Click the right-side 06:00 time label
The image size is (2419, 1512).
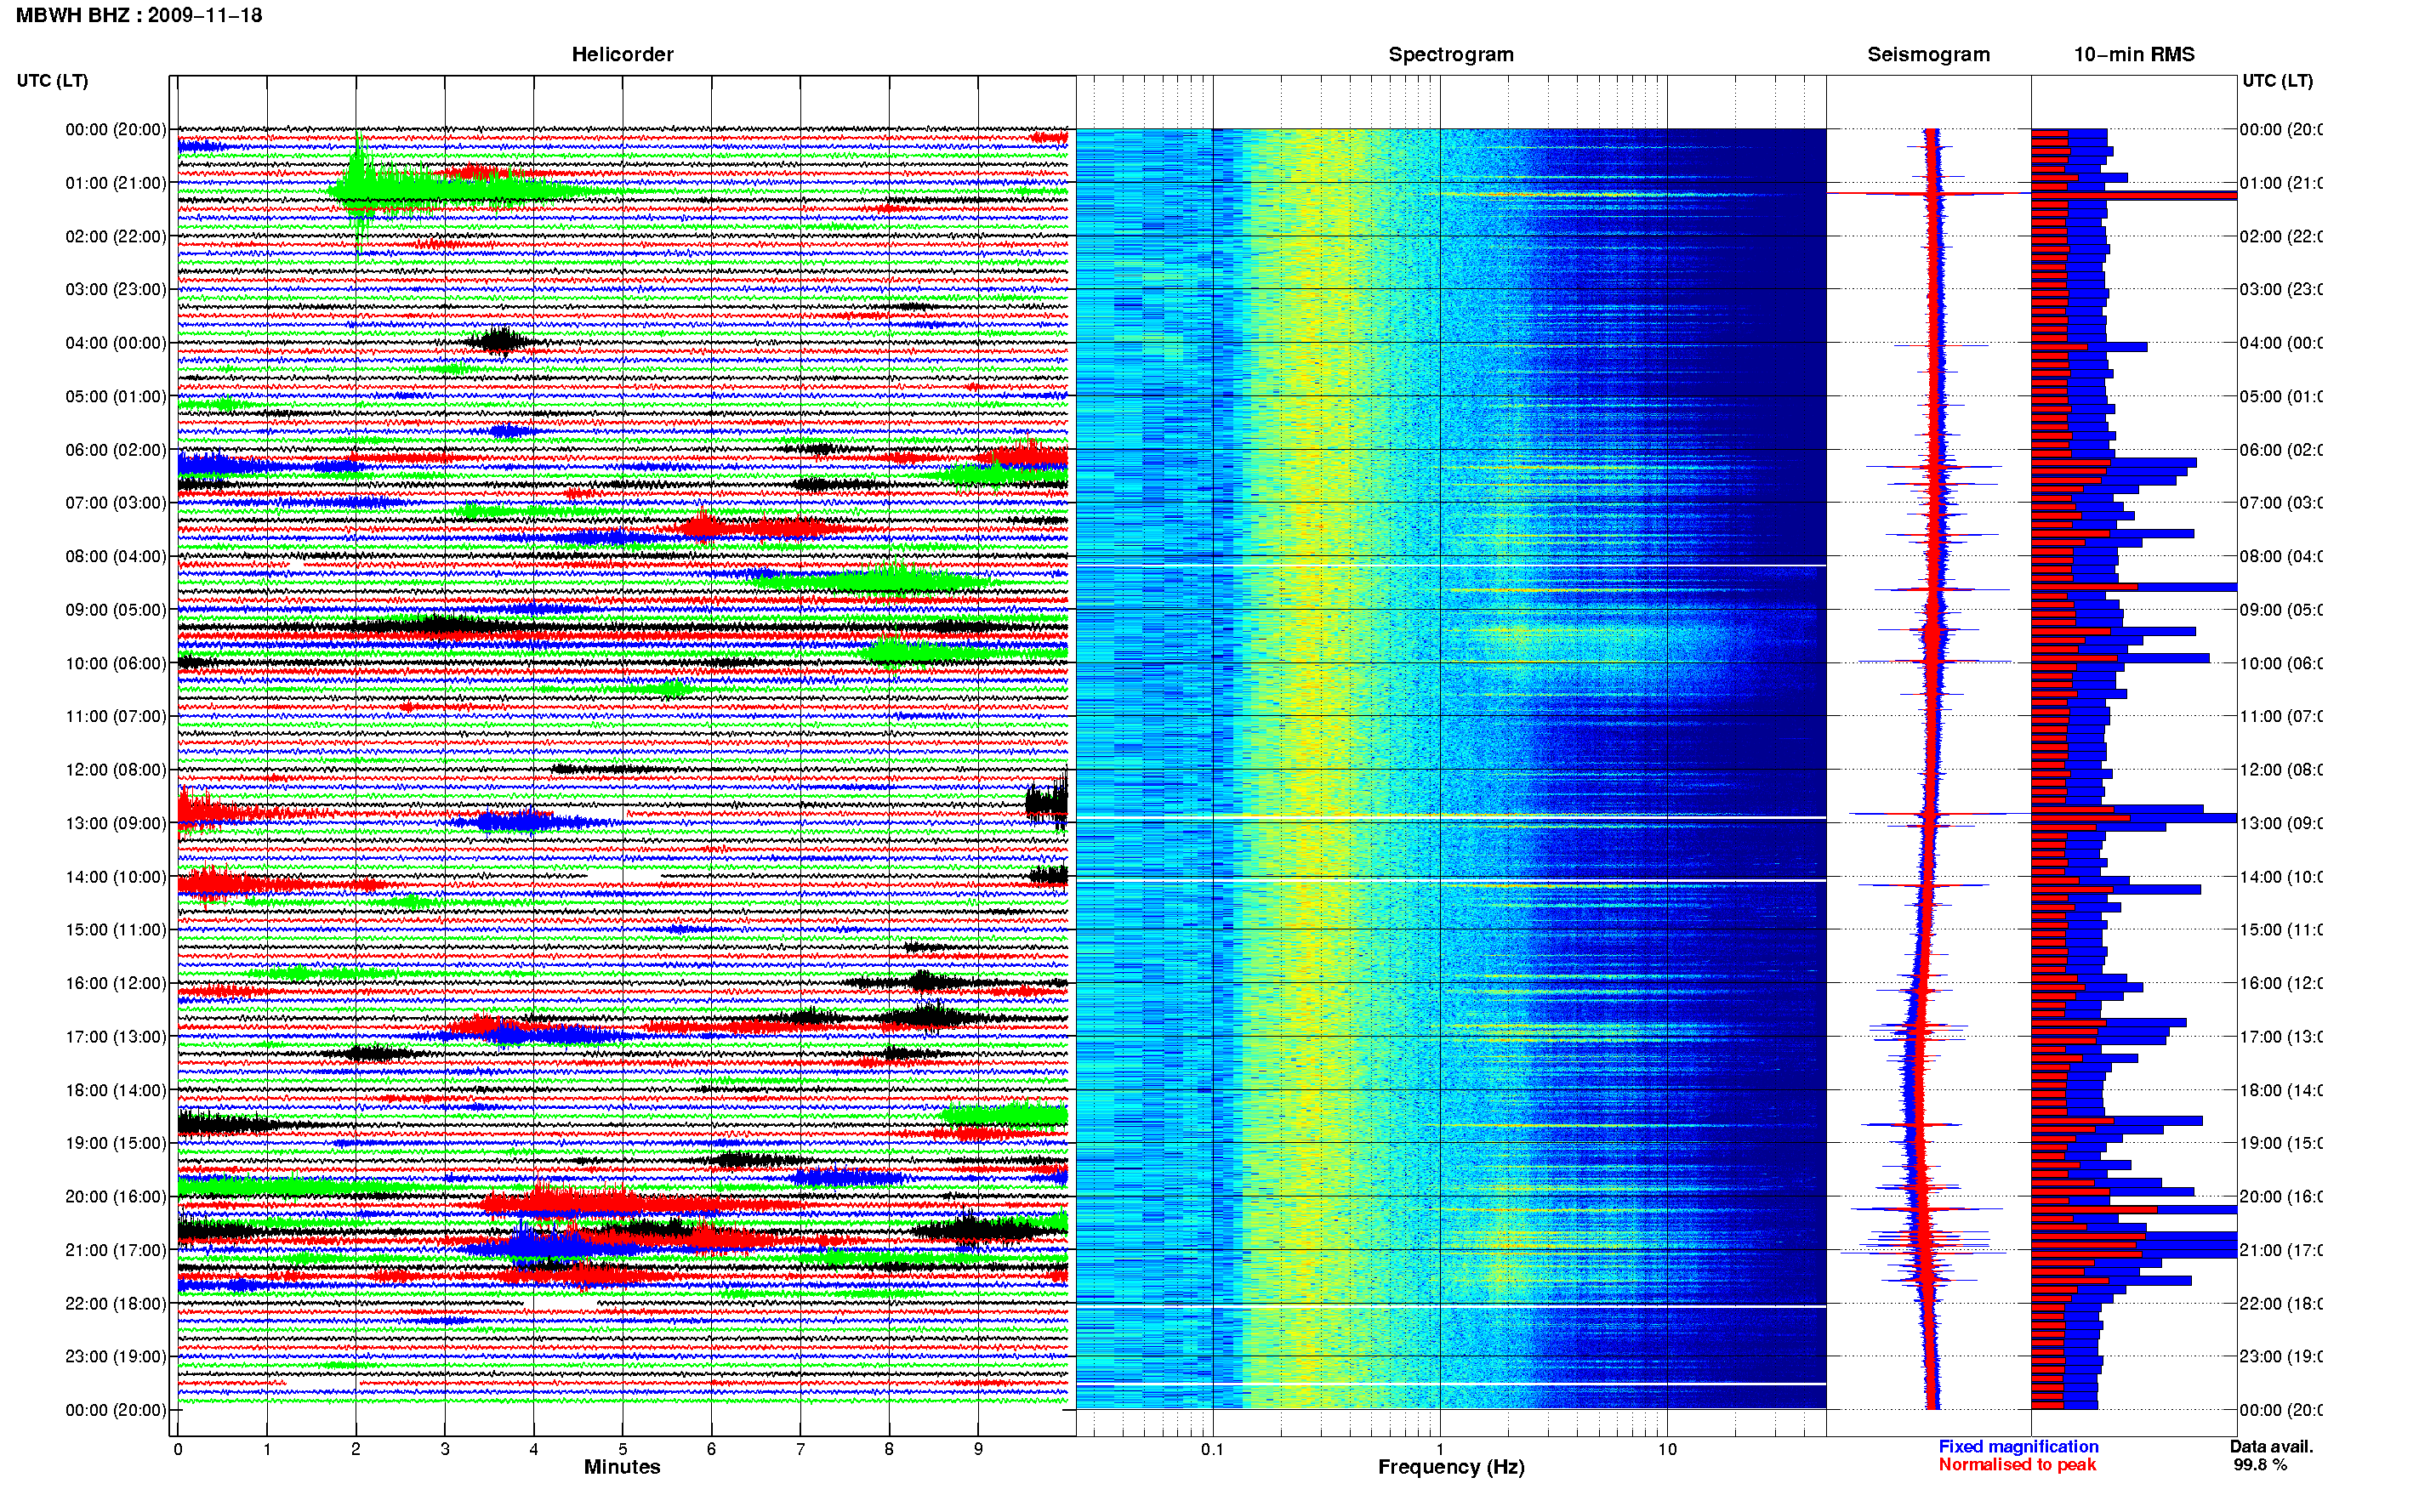click(x=2280, y=450)
